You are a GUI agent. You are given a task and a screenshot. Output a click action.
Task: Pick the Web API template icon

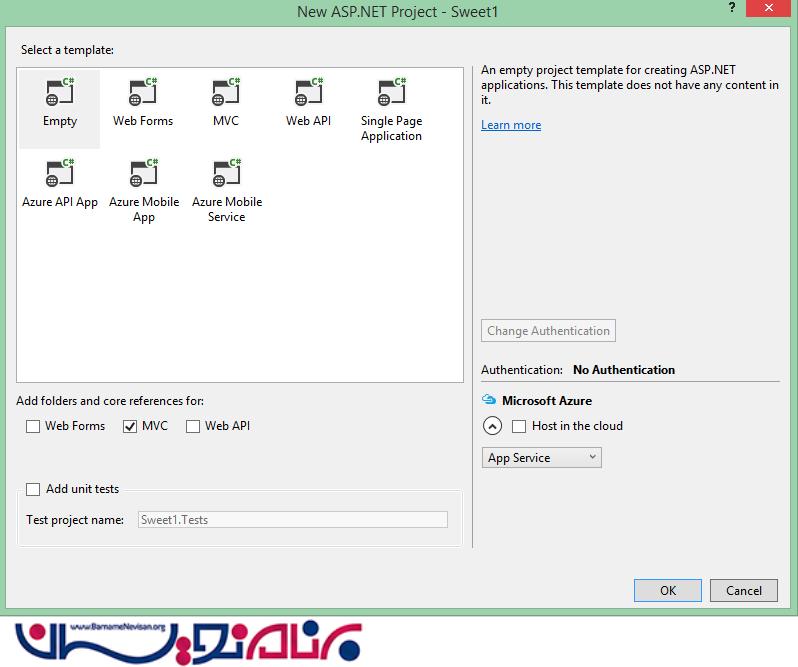(x=308, y=94)
